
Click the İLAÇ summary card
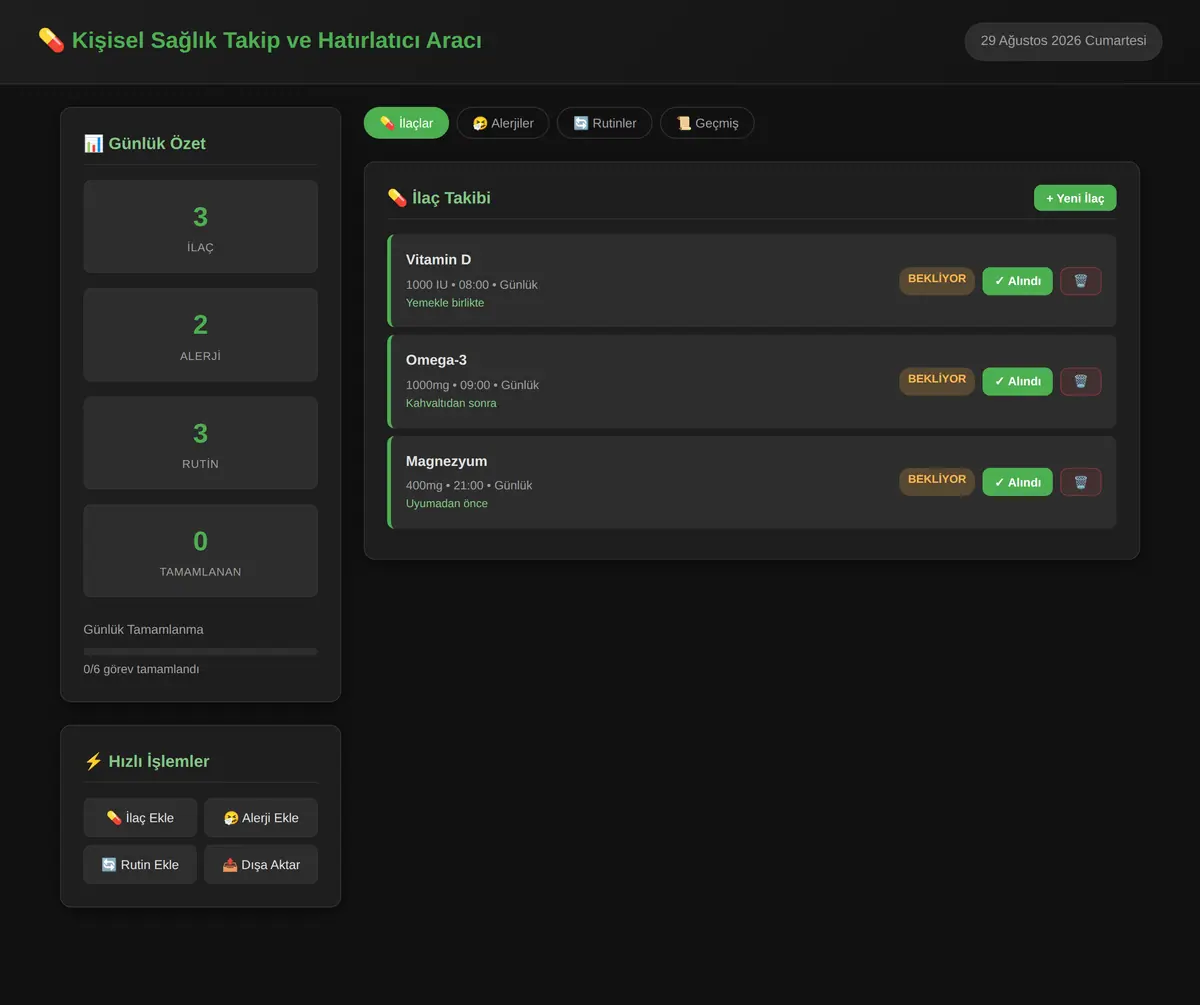[200, 226]
